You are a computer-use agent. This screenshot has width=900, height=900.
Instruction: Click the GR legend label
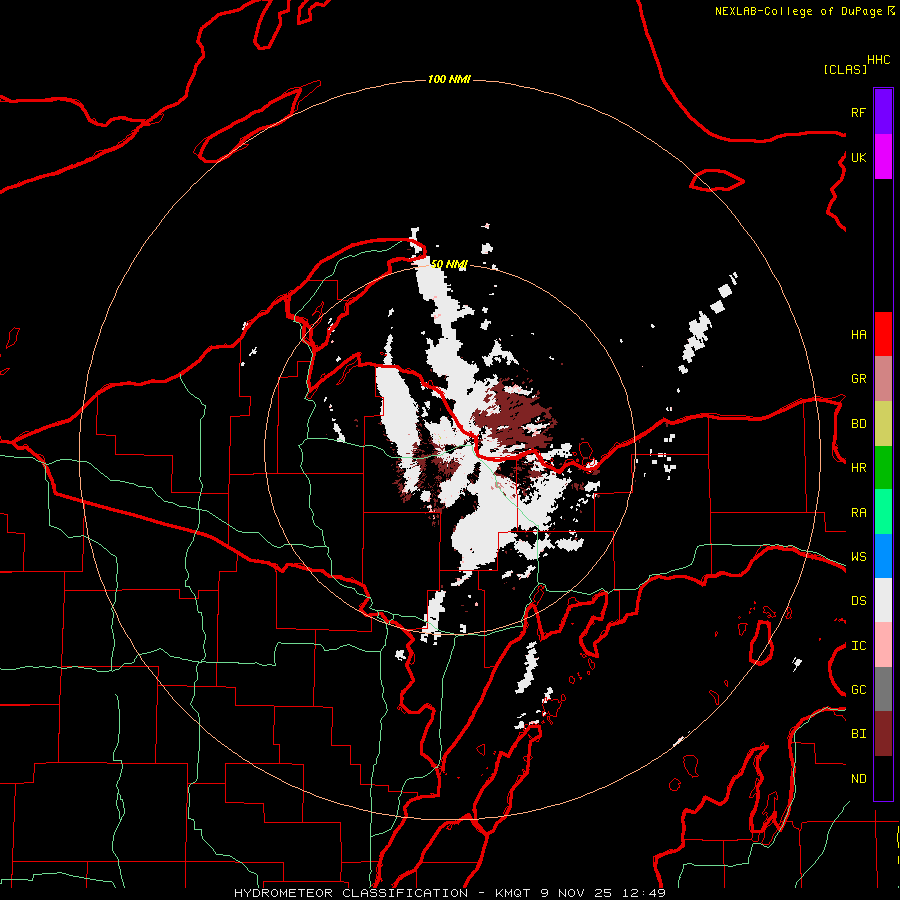pos(858,379)
